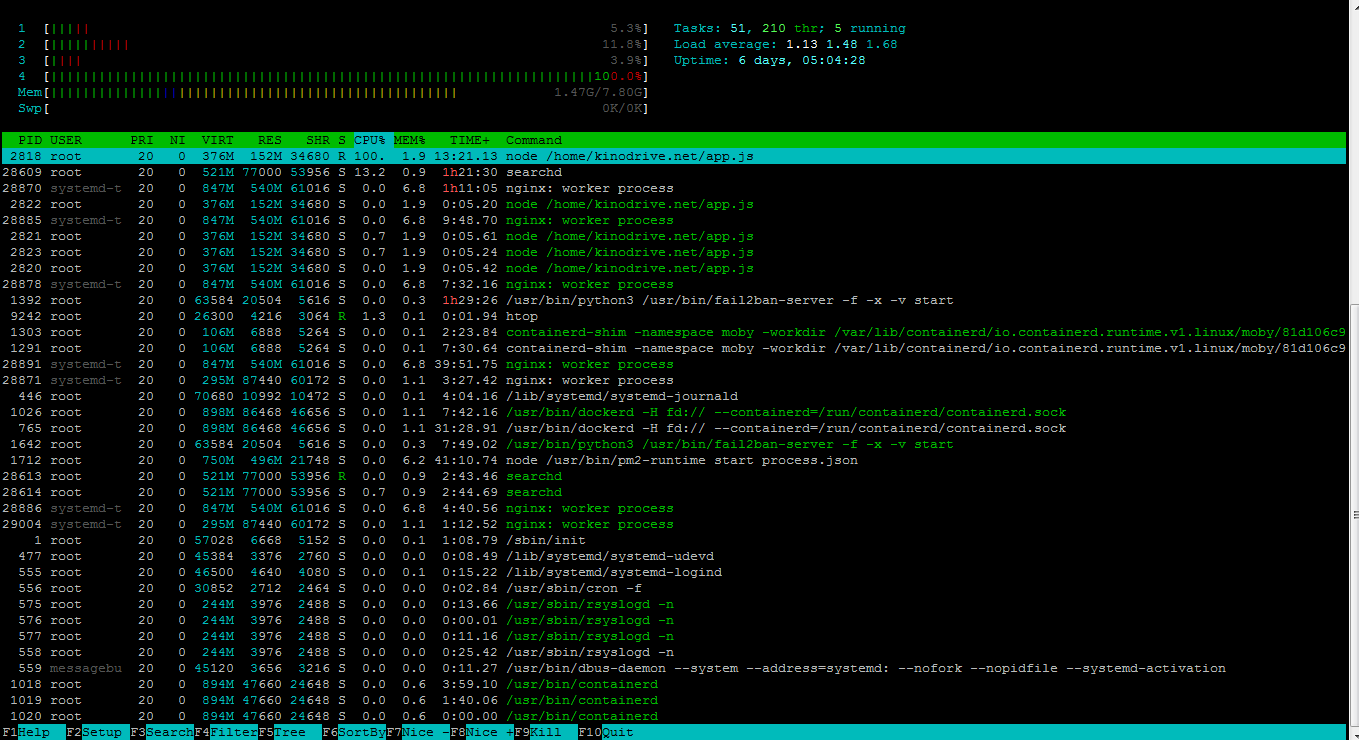Open the F6 SortBy menu

[x=354, y=732]
